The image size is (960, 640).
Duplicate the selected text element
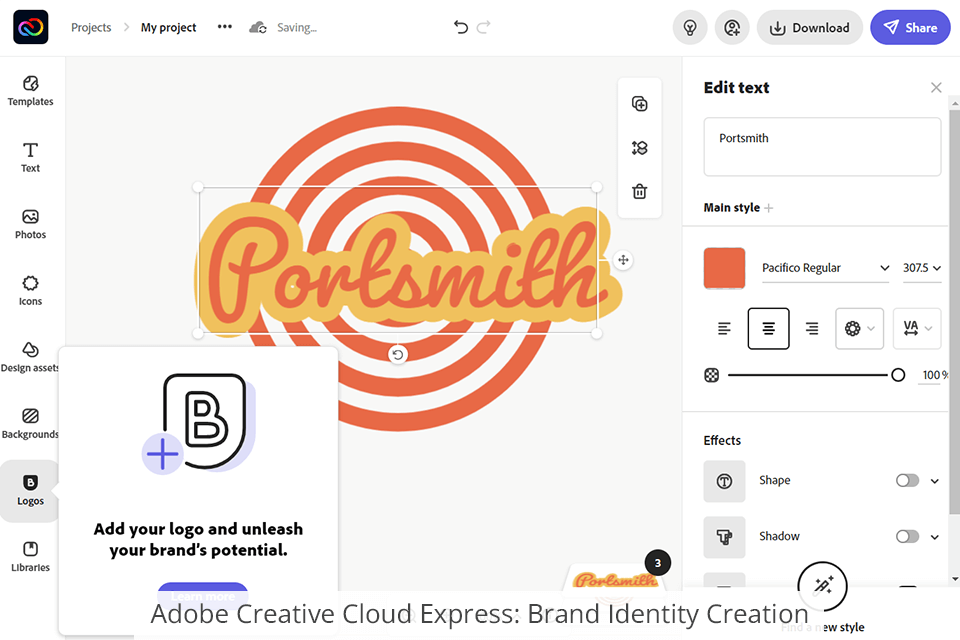coord(640,104)
